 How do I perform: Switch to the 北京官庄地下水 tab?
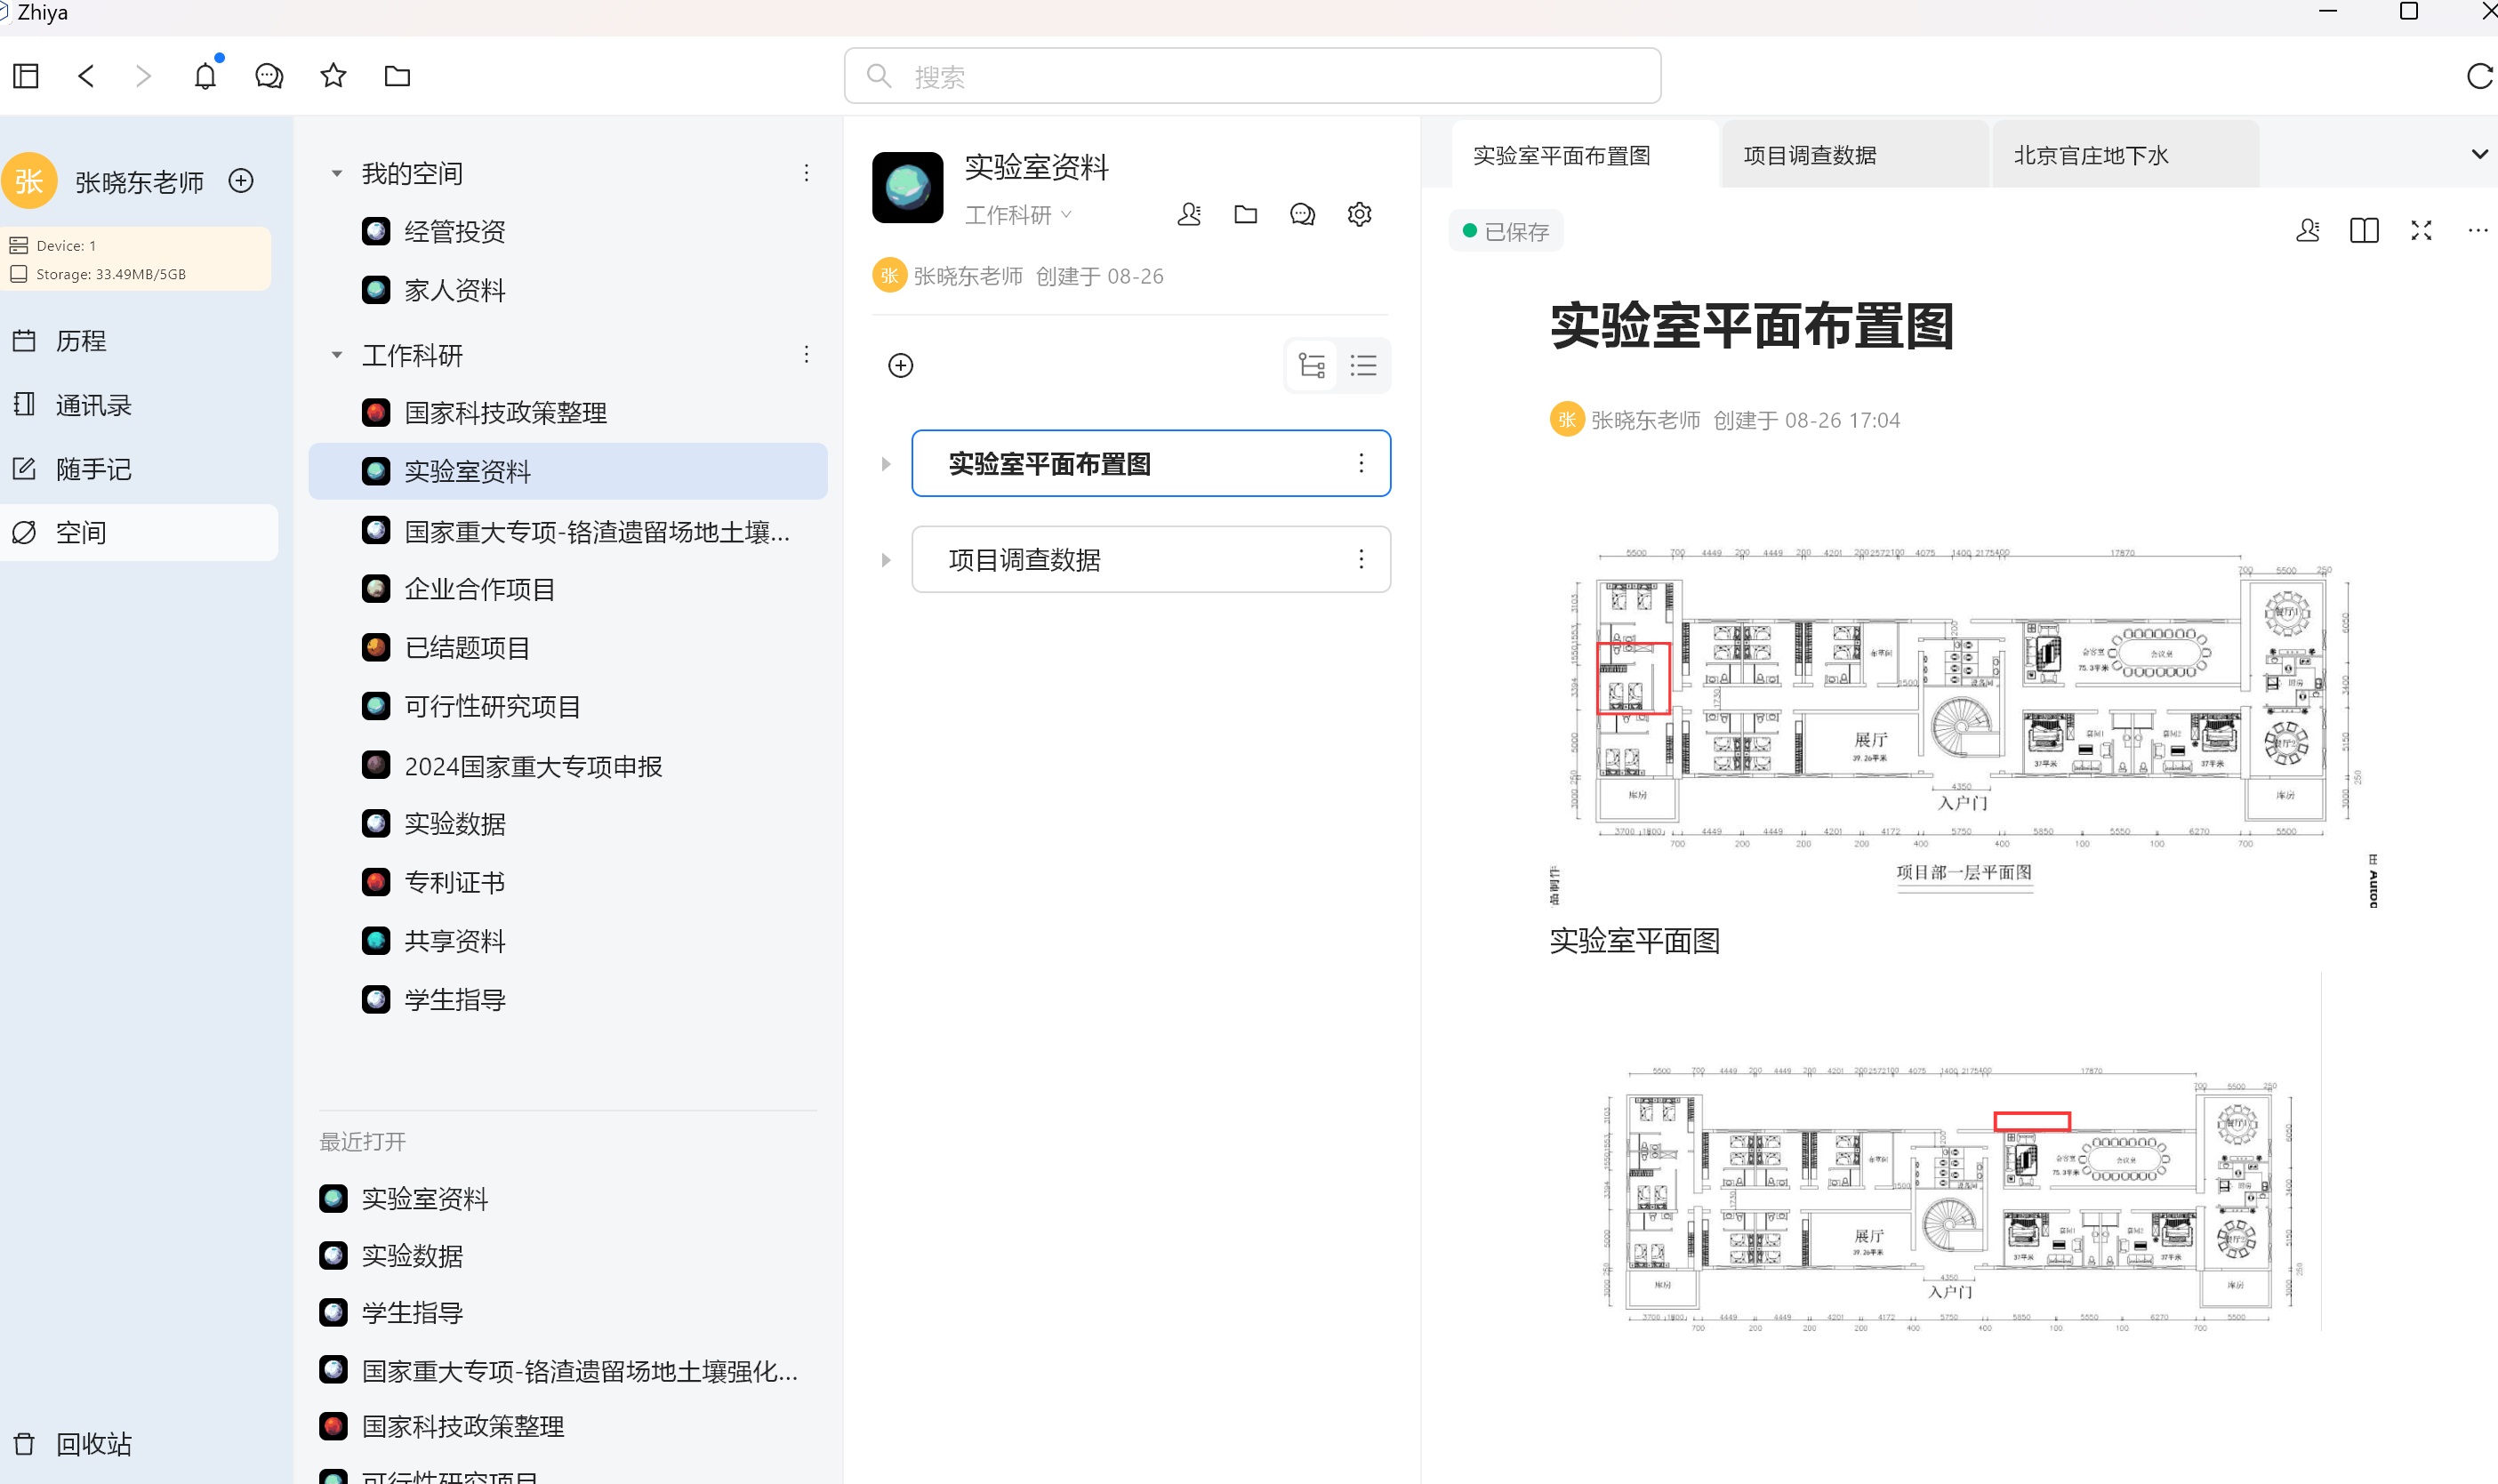pyautogui.click(x=2090, y=156)
